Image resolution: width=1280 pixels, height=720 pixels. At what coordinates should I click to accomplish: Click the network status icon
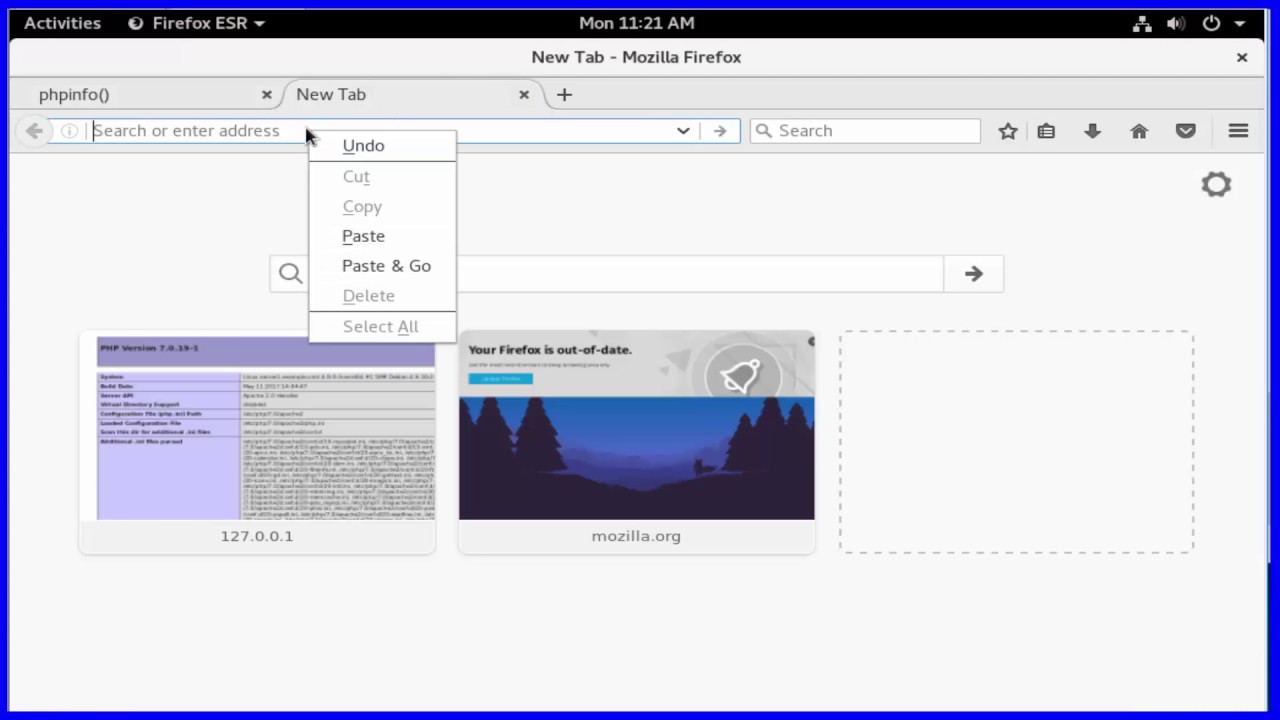1143,23
